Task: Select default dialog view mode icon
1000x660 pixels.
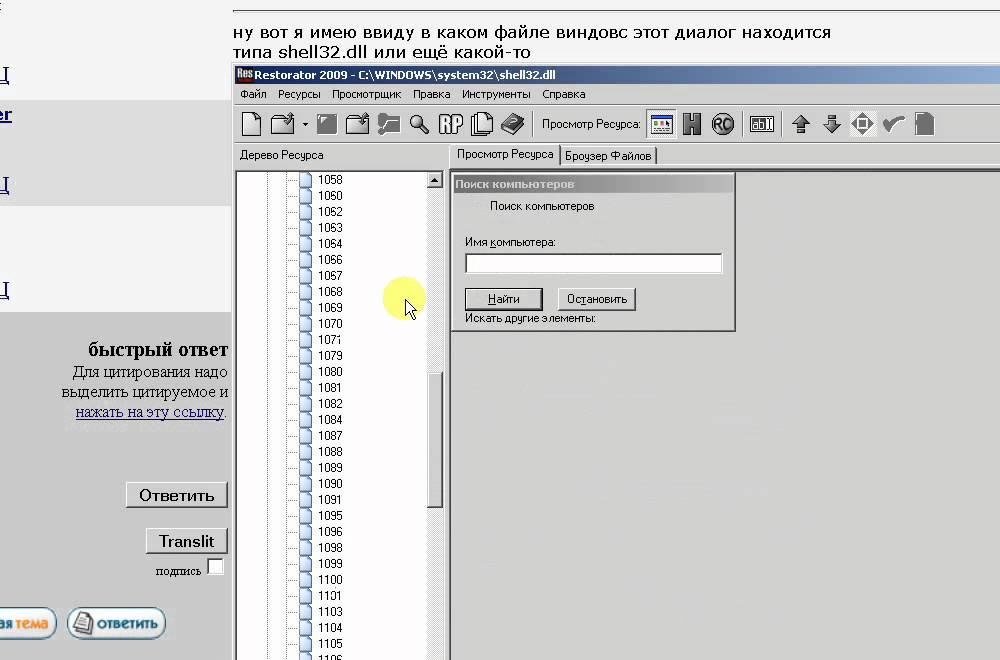Action: click(661, 124)
